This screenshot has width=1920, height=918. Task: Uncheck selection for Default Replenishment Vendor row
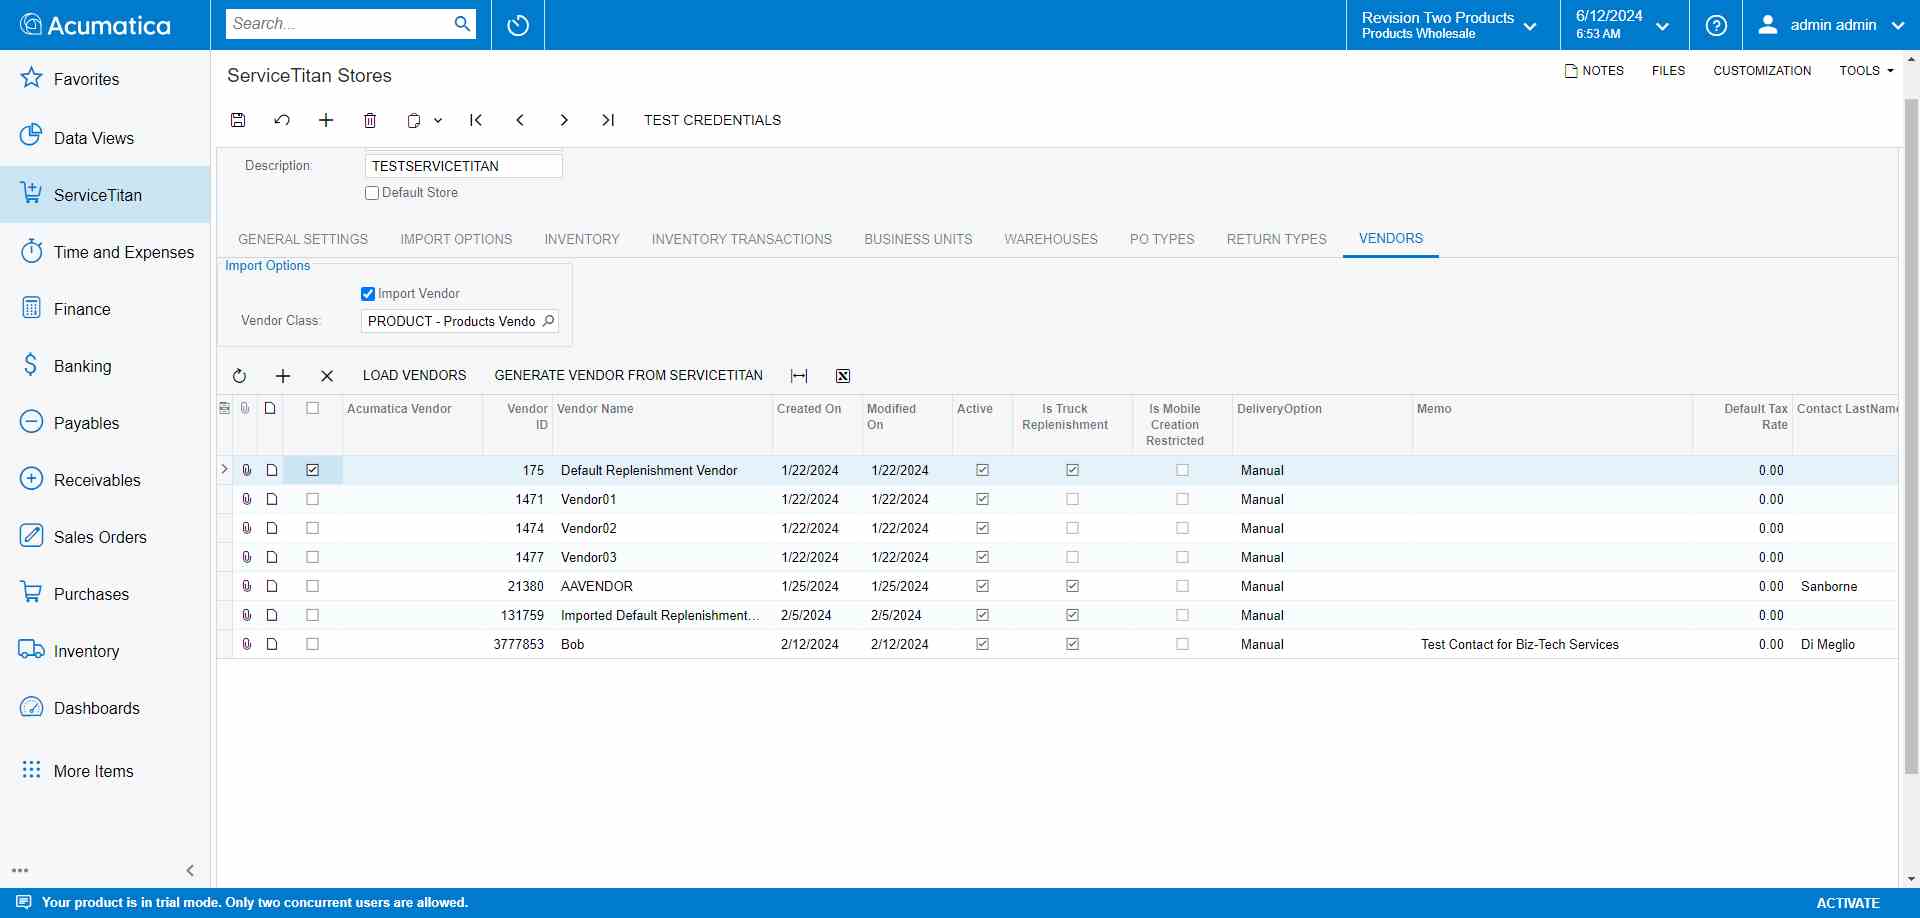pyautogui.click(x=313, y=470)
